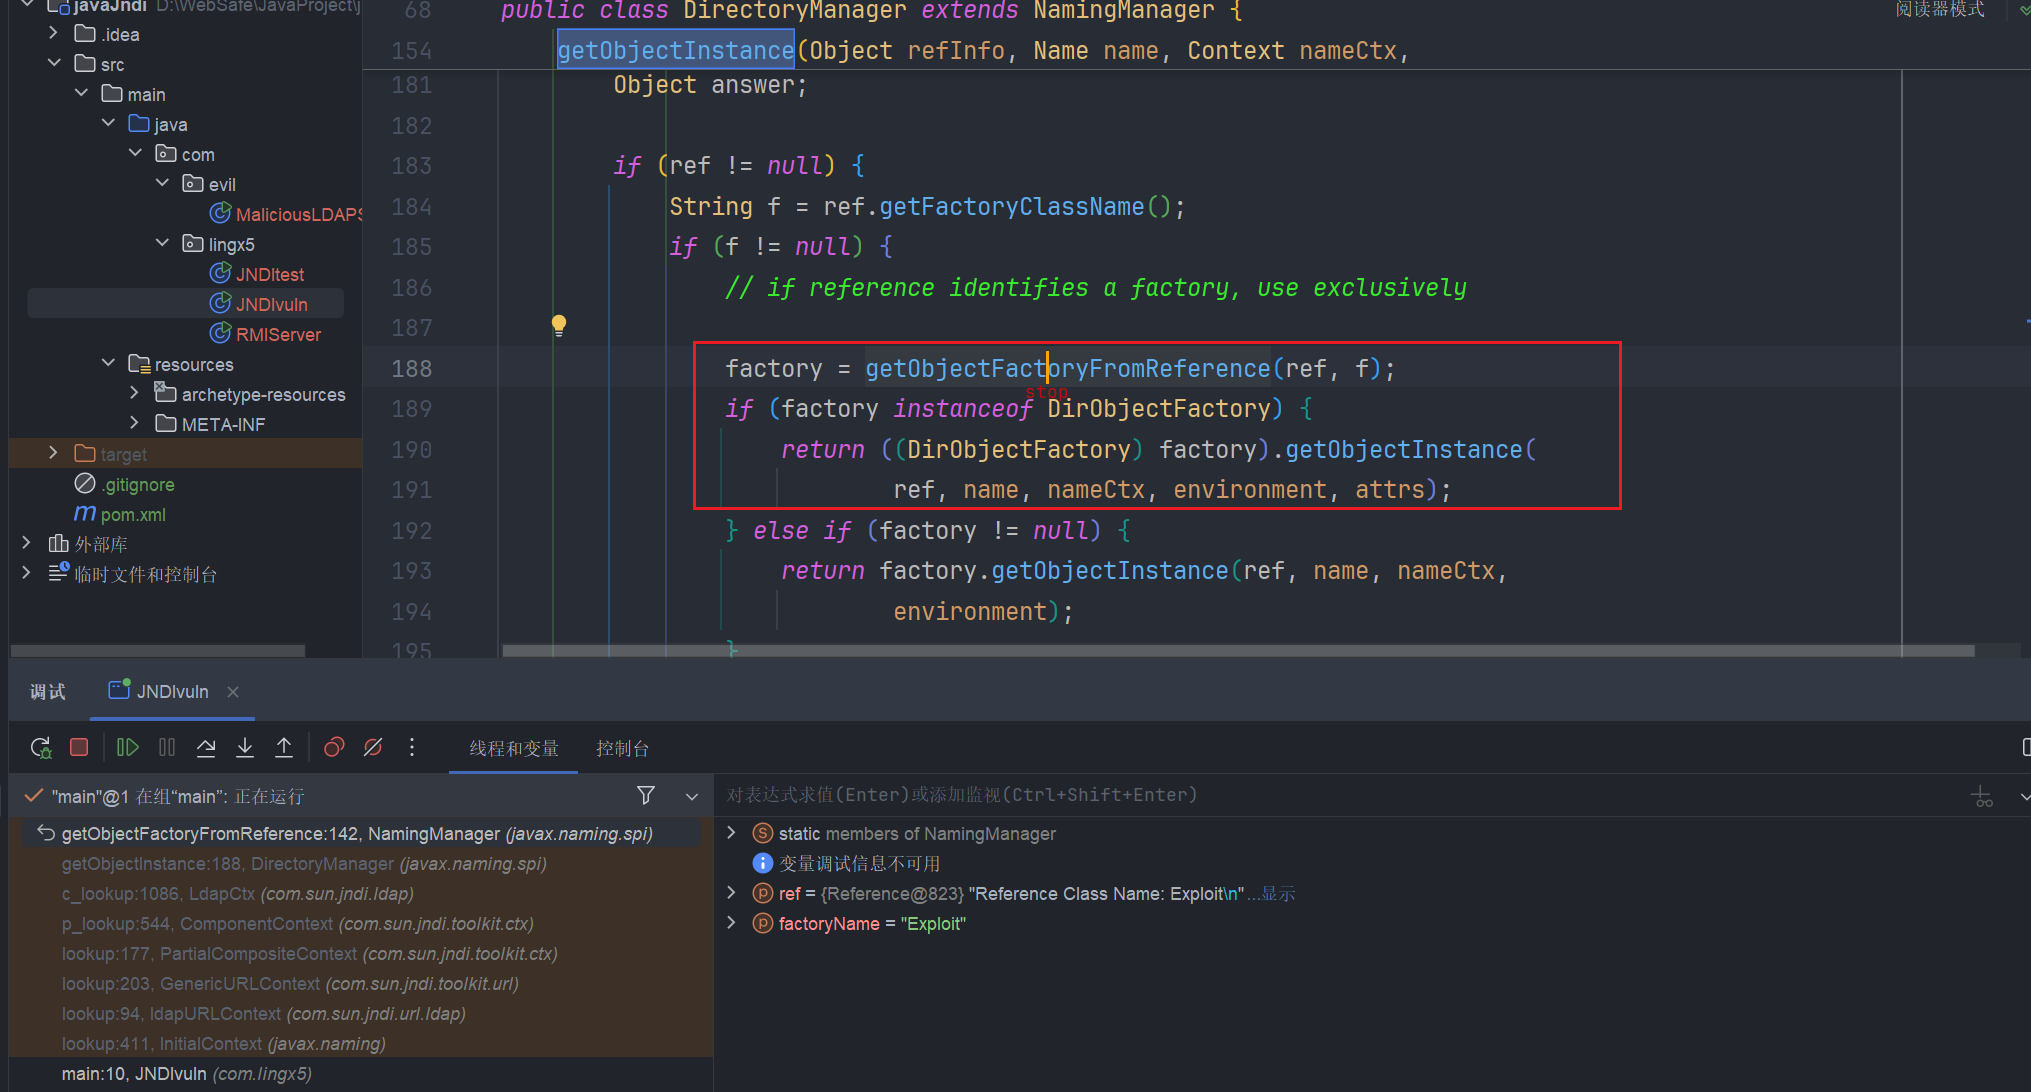
Task: Click the expression evaluation input field
Action: coord(1340,795)
